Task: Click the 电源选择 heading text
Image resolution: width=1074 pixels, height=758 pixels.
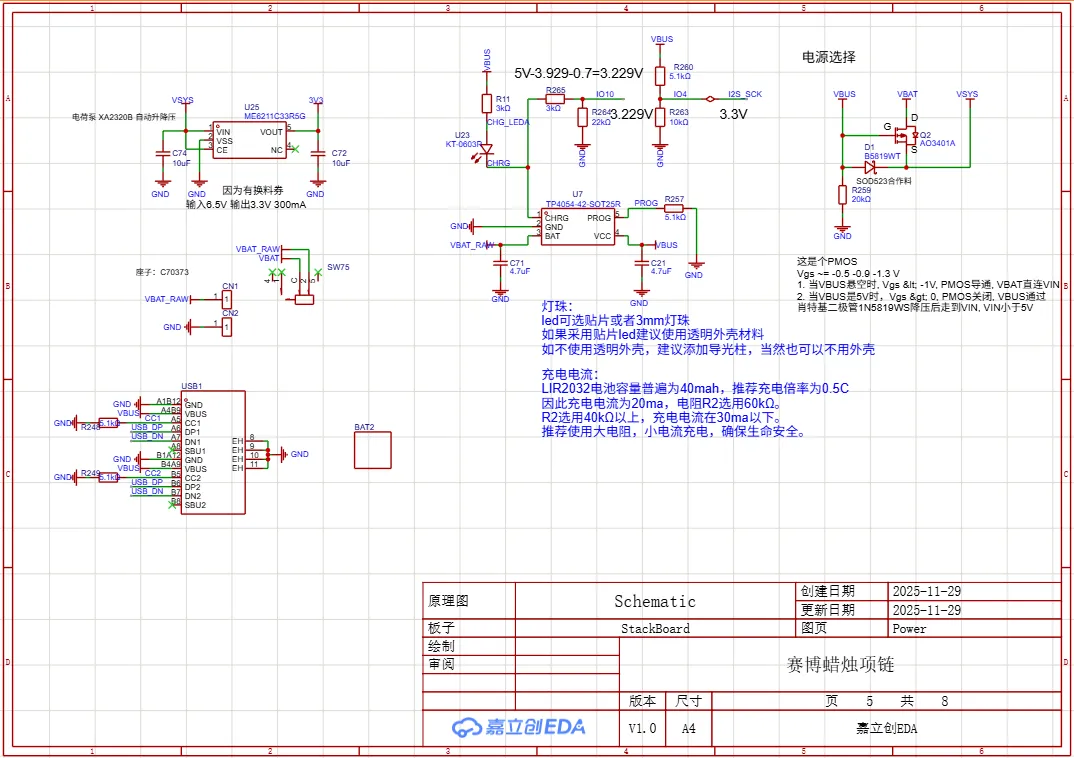Action: click(829, 57)
